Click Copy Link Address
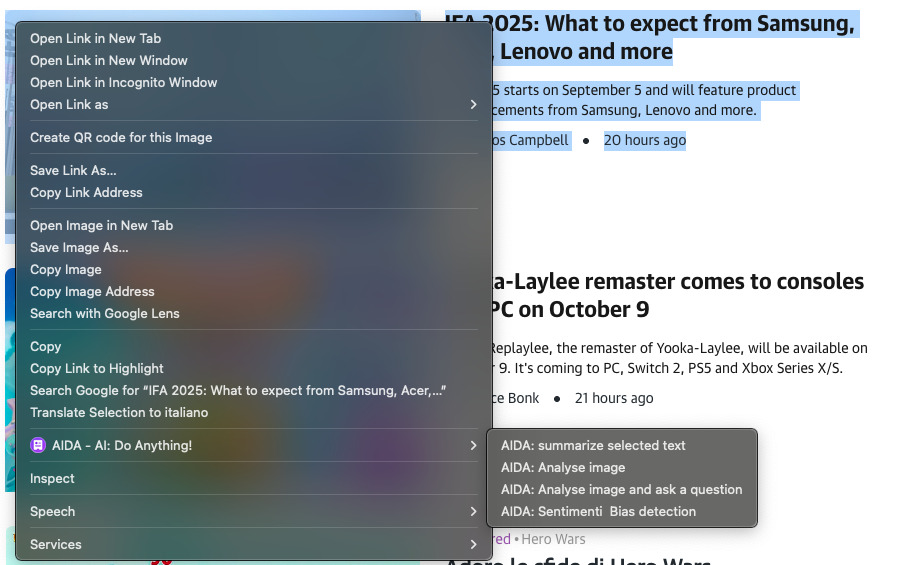Image resolution: width=910 pixels, height=565 pixels. click(x=254, y=193)
